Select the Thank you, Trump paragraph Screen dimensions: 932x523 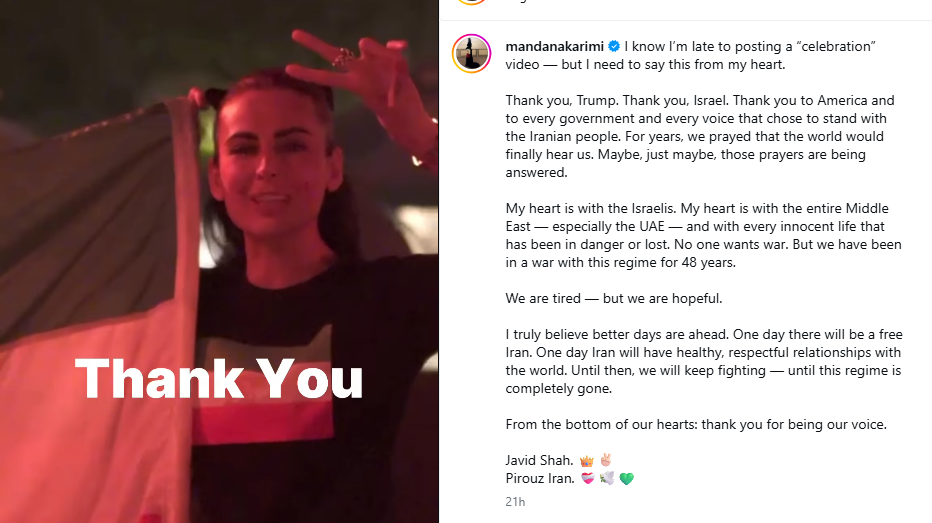700,136
